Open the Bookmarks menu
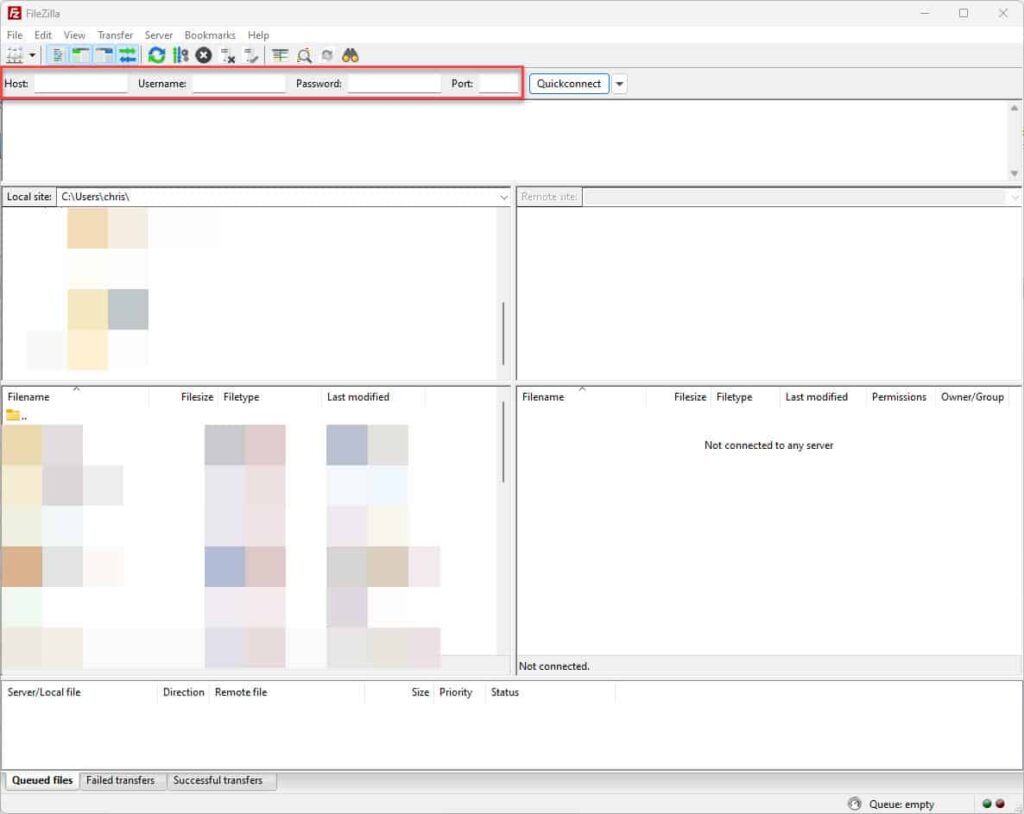This screenshot has width=1024, height=814. click(x=210, y=35)
